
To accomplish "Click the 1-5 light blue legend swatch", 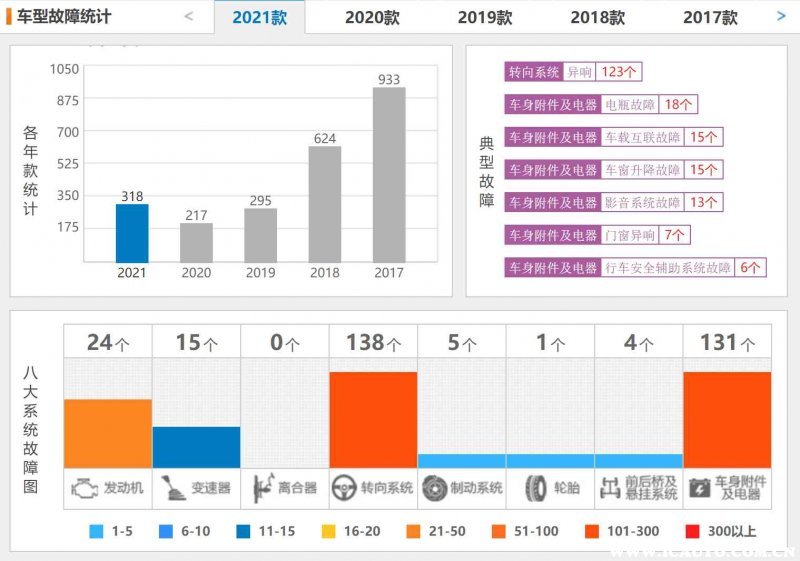I will pos(96,531).
